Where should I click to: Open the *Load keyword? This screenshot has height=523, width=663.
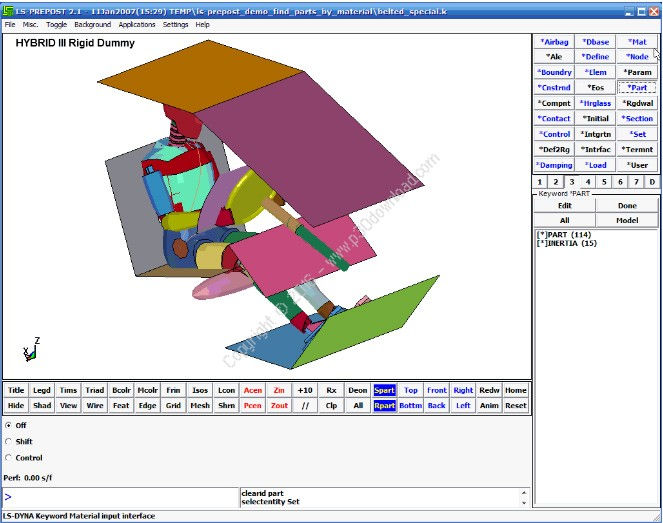595,165
